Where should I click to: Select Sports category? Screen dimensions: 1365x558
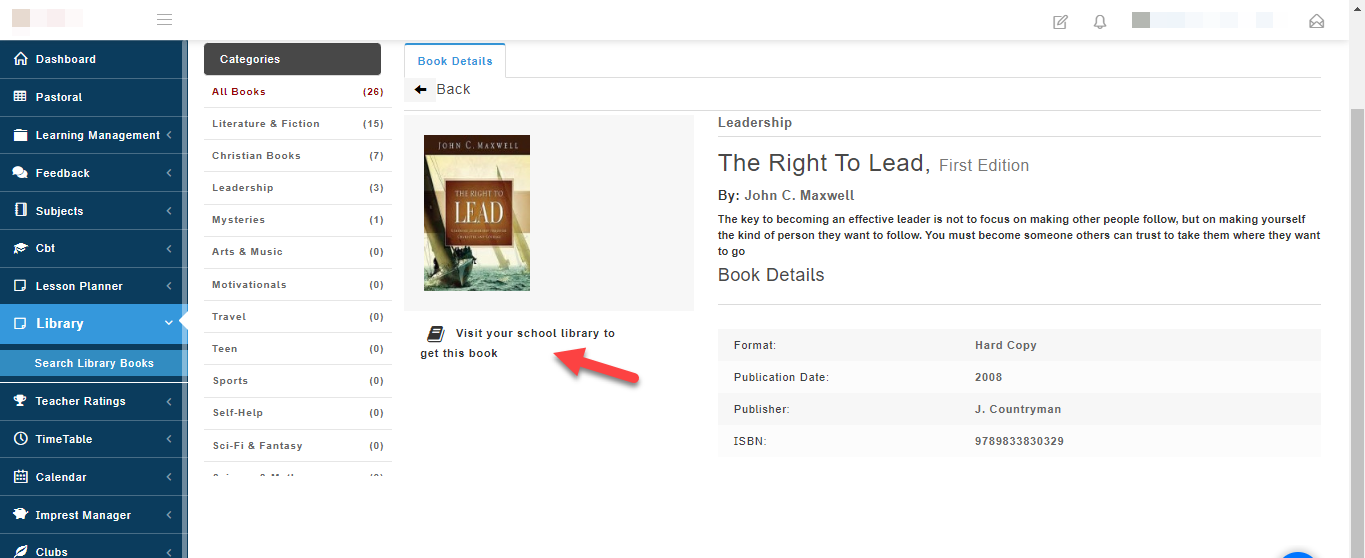click(x=297, y=381)
